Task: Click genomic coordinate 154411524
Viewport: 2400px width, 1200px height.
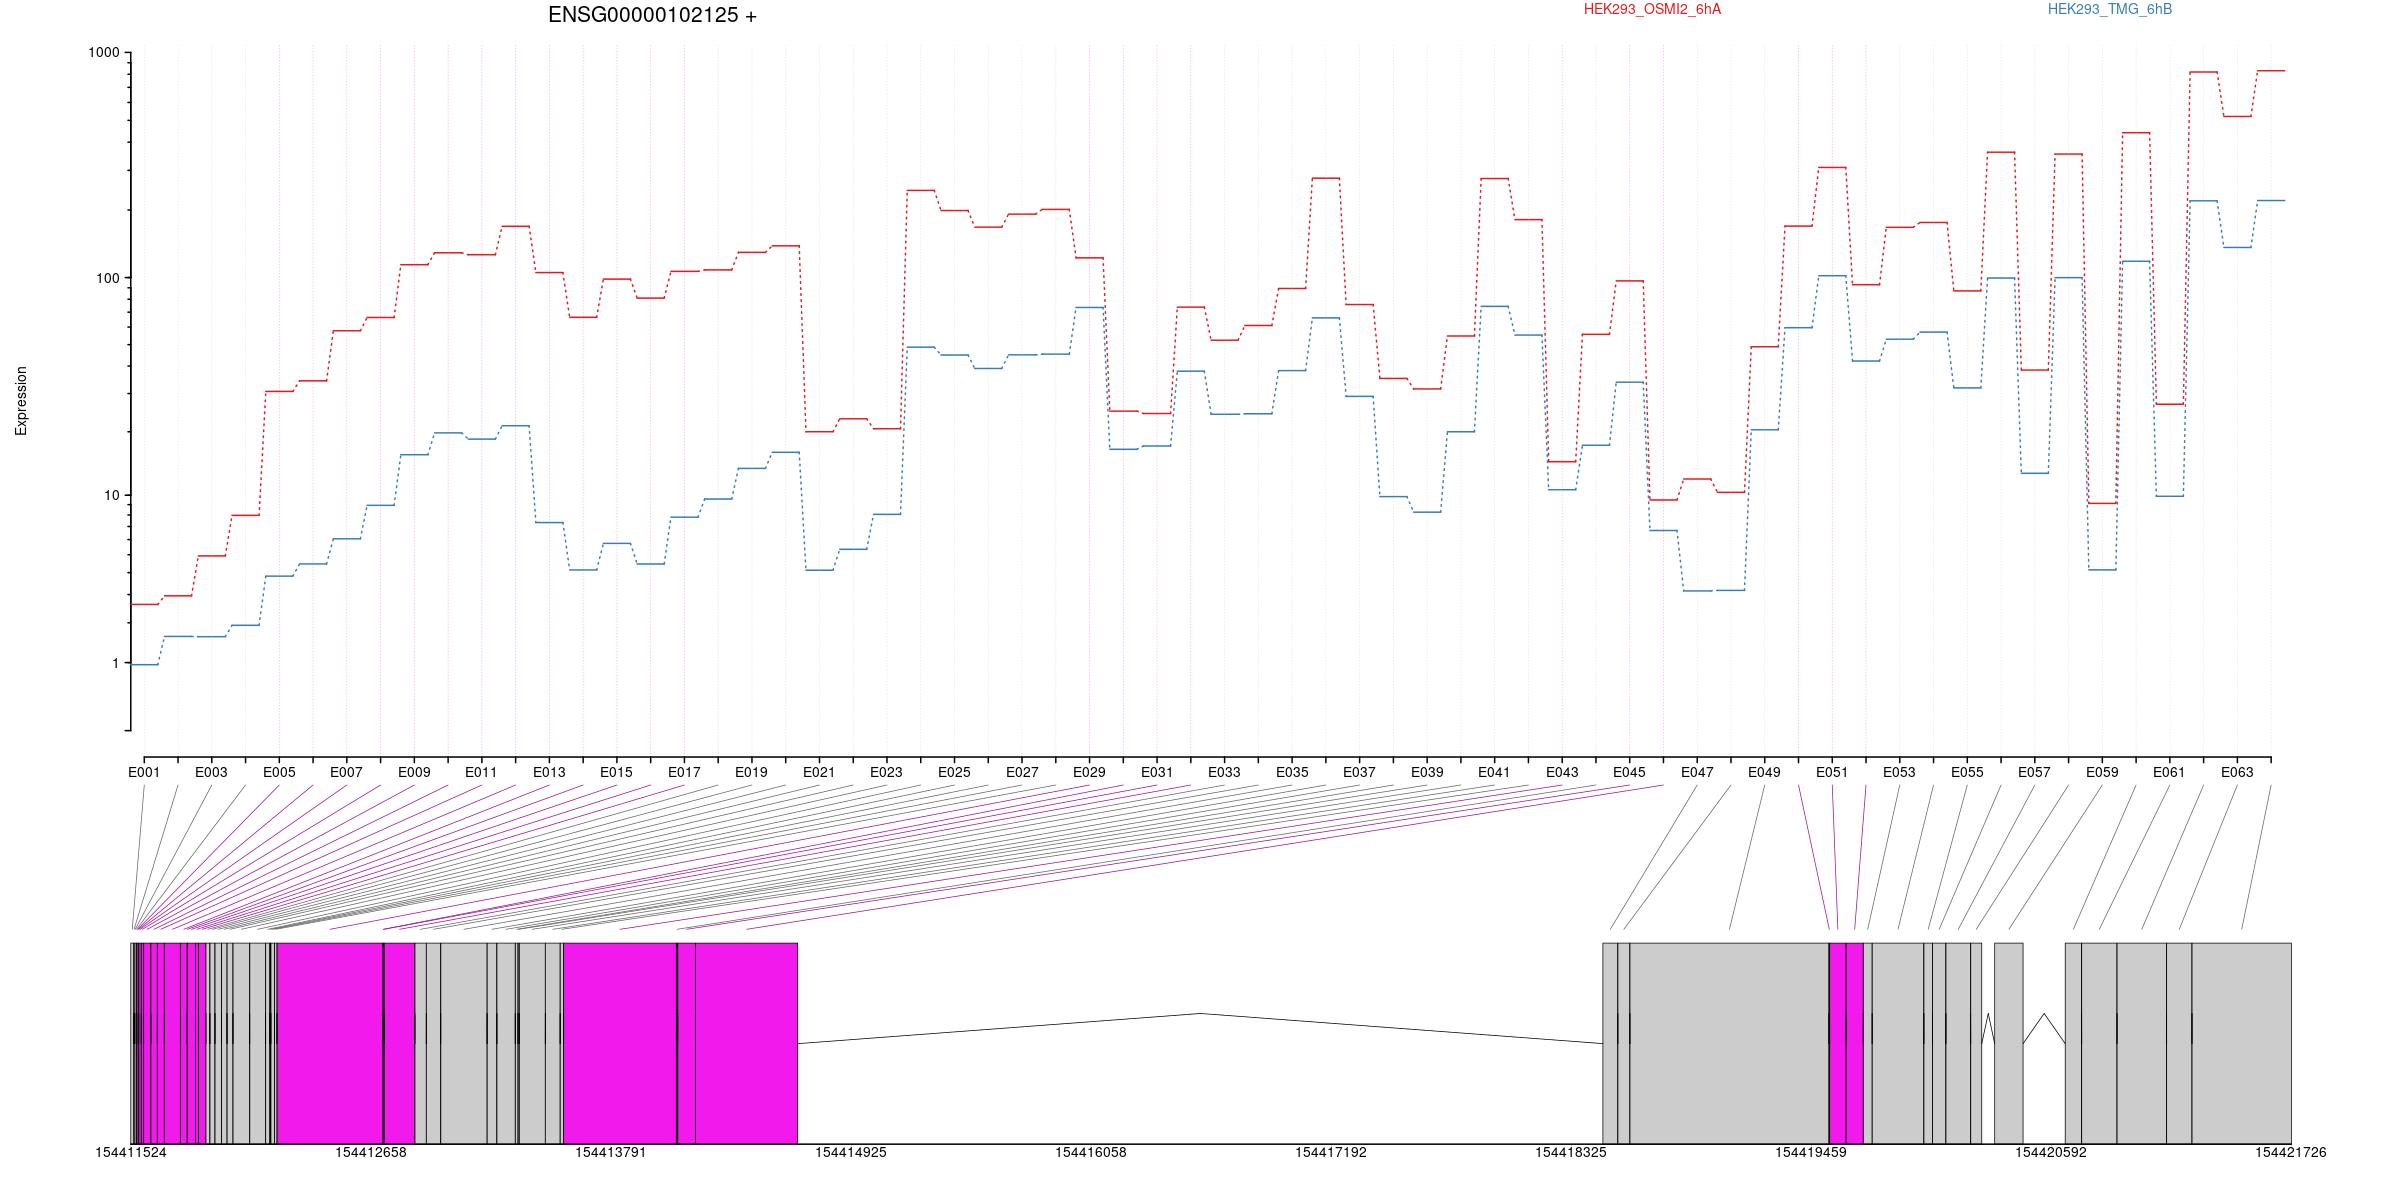Action: click(131, 1153)
